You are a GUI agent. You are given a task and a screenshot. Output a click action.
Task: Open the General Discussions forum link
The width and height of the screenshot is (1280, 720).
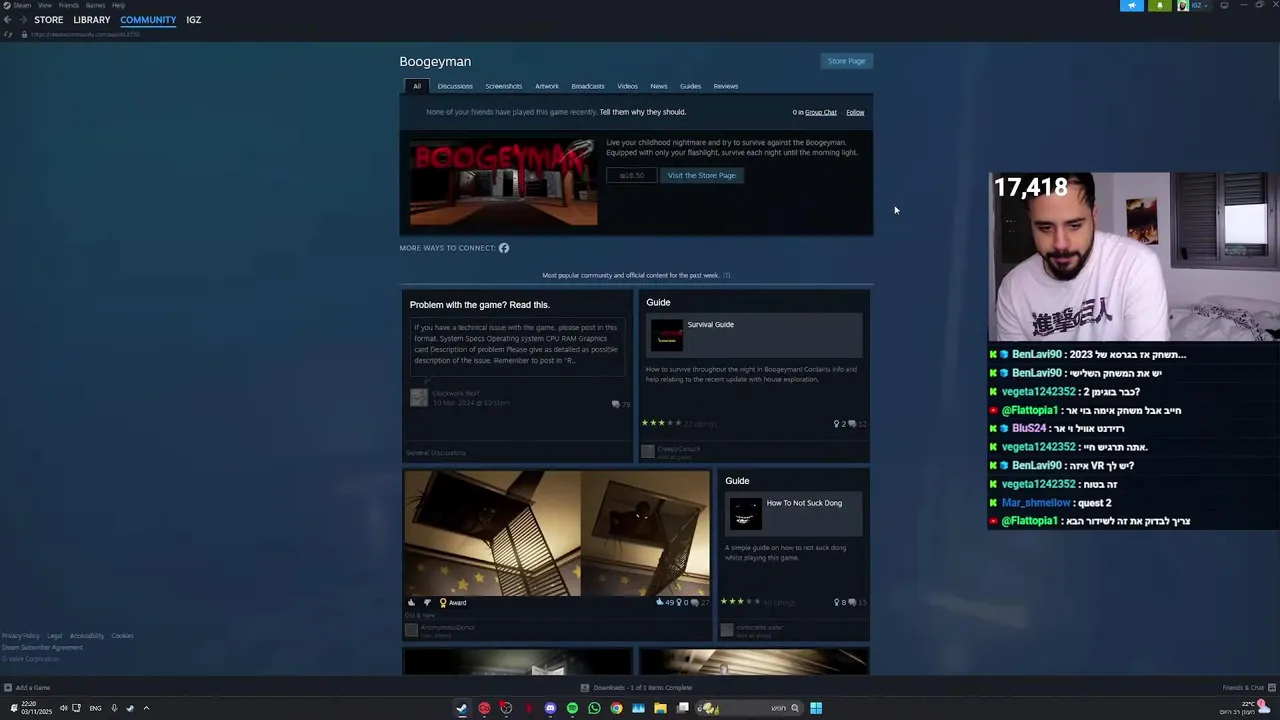[436, 453]
